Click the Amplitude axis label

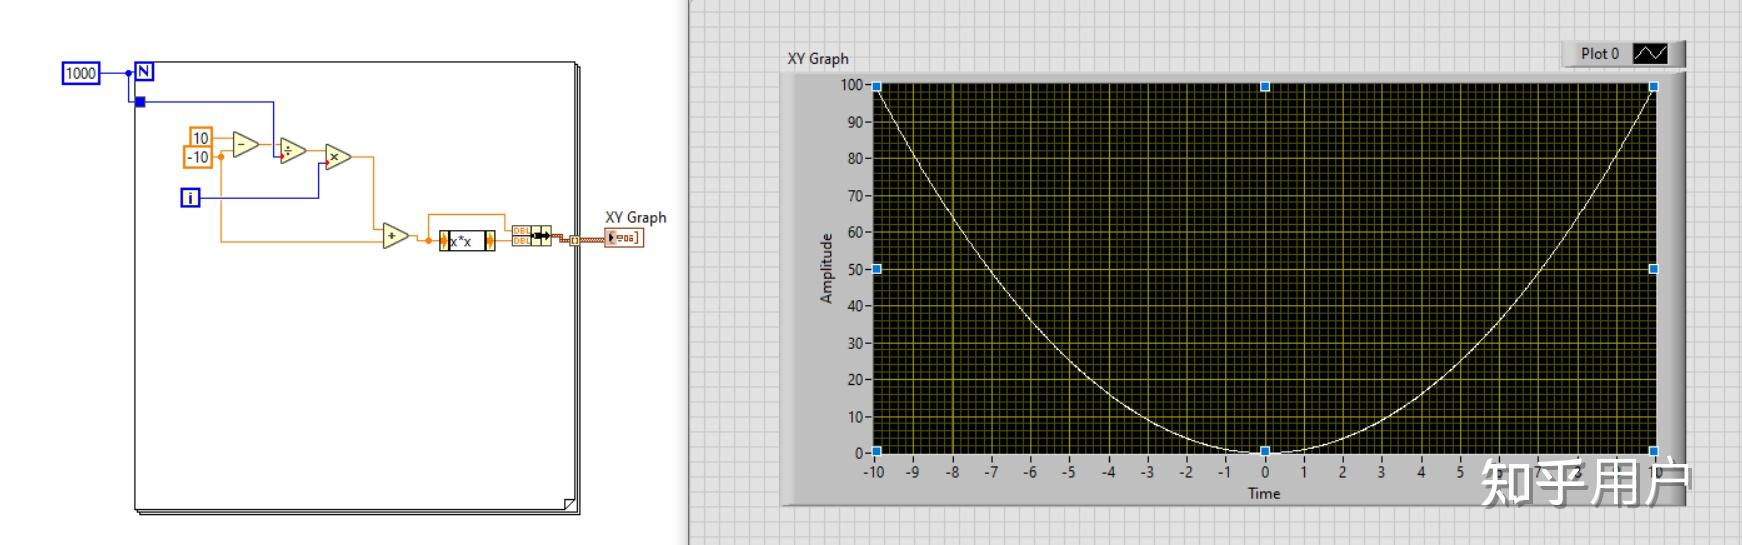(826, 268)
